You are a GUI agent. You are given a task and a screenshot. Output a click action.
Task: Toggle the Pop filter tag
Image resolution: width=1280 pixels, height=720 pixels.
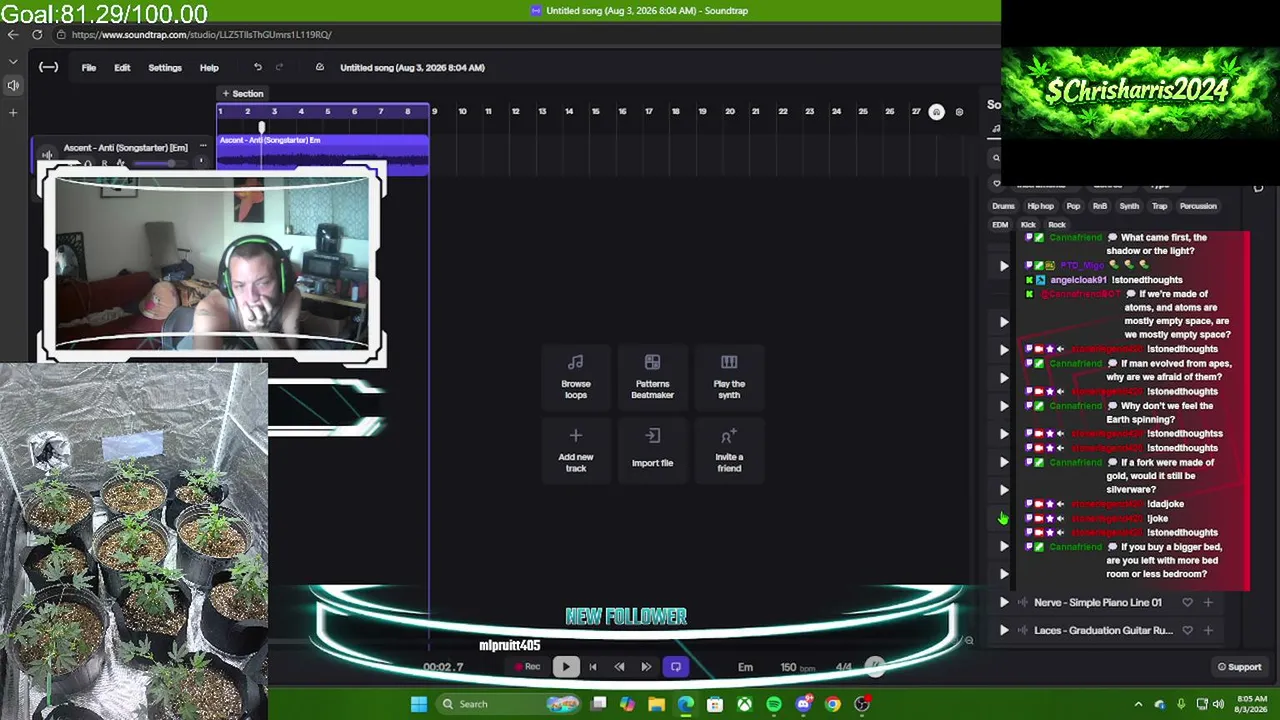(1073, 206)
